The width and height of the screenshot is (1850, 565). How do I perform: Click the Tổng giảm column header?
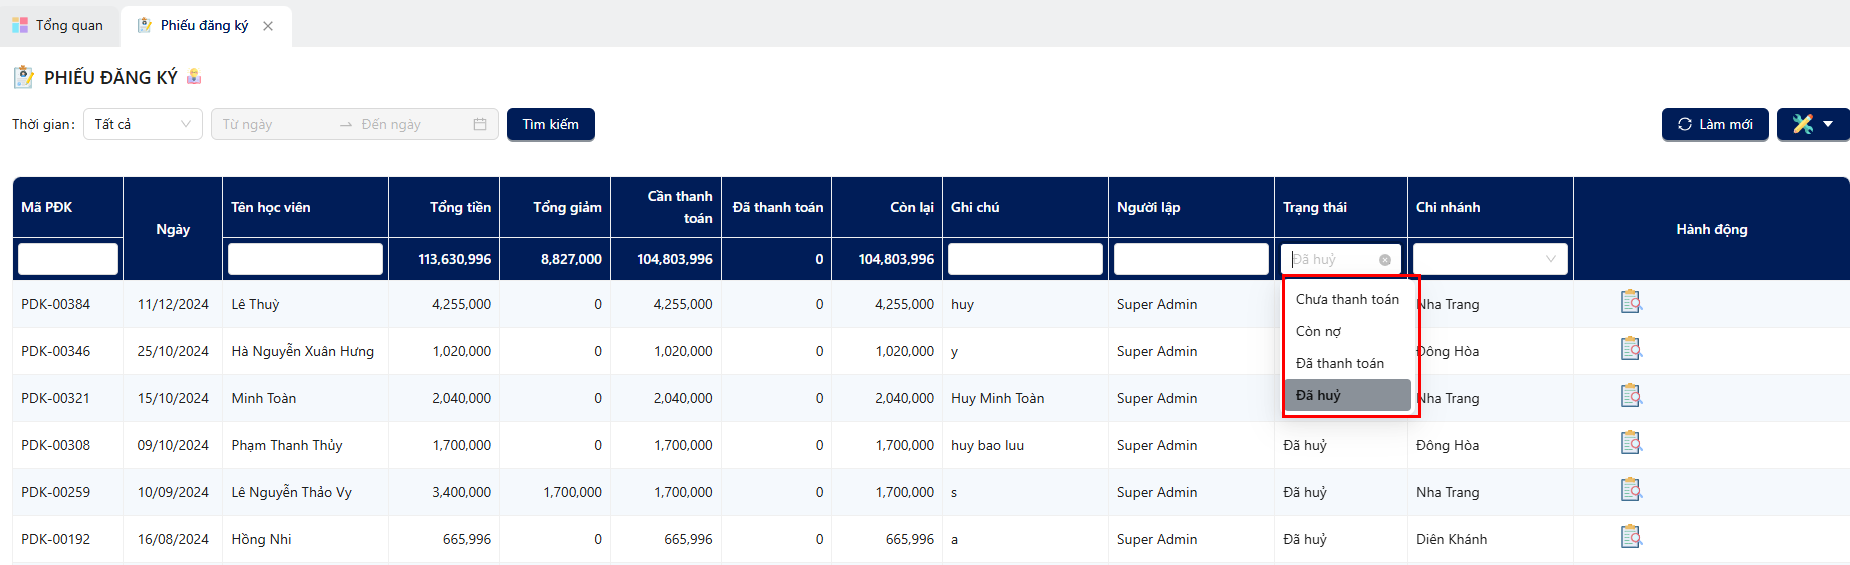click(555, 207)
